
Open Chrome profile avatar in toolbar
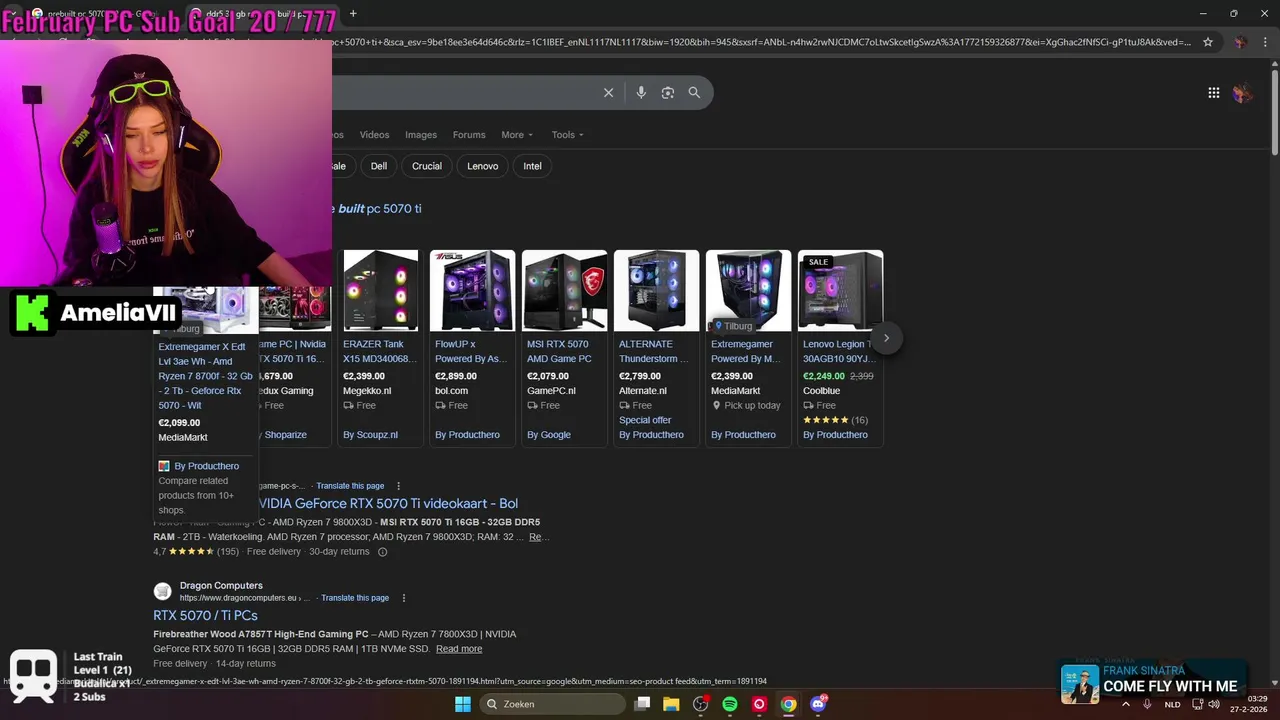pyautogui.click(x=1240, y=42)
